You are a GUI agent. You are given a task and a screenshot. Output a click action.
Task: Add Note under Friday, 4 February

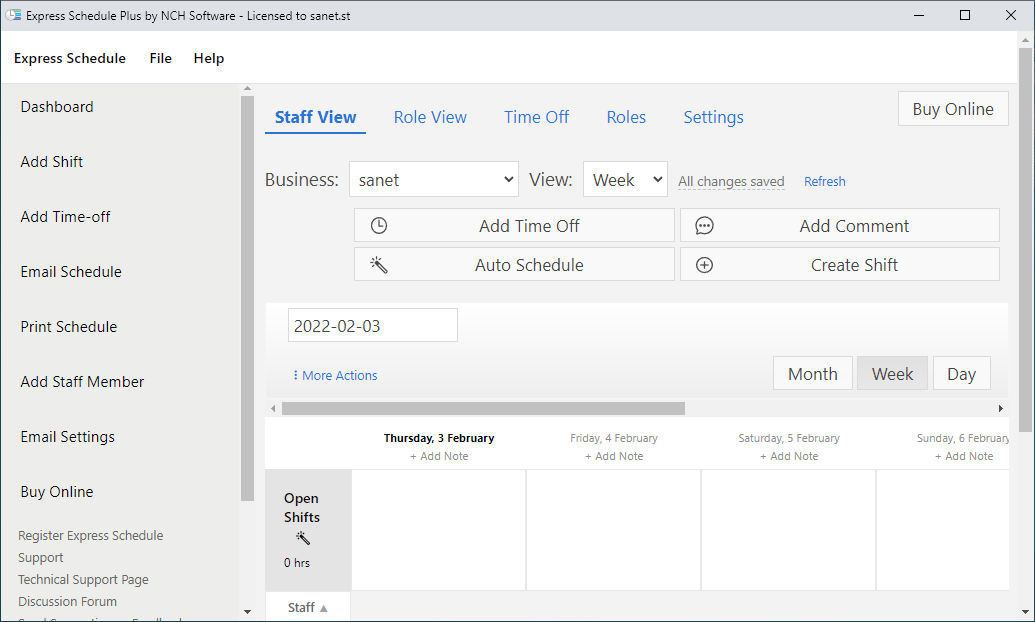(x=614, y=456)
